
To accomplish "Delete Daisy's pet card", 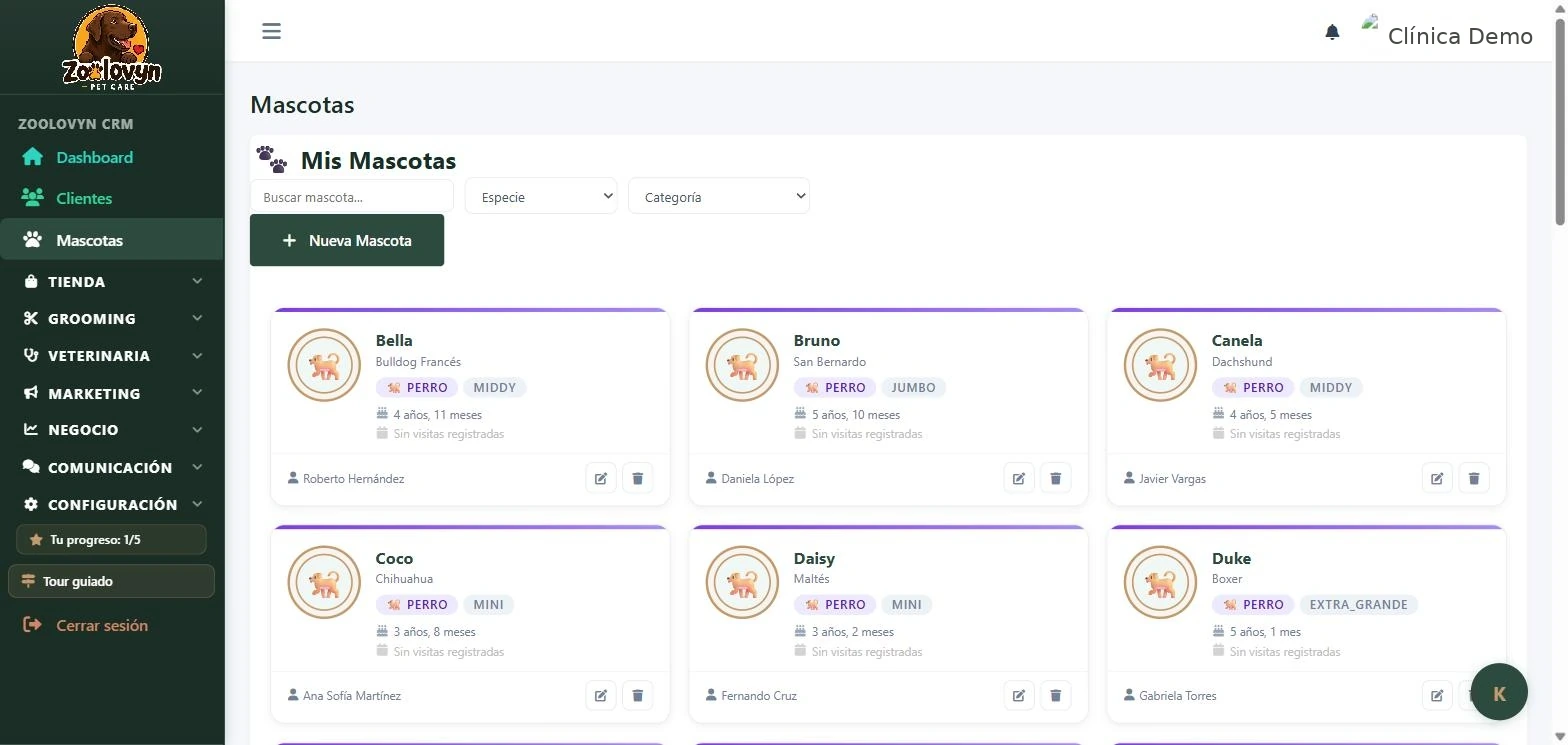I will pyautogui.click(x=1056, y=695).
